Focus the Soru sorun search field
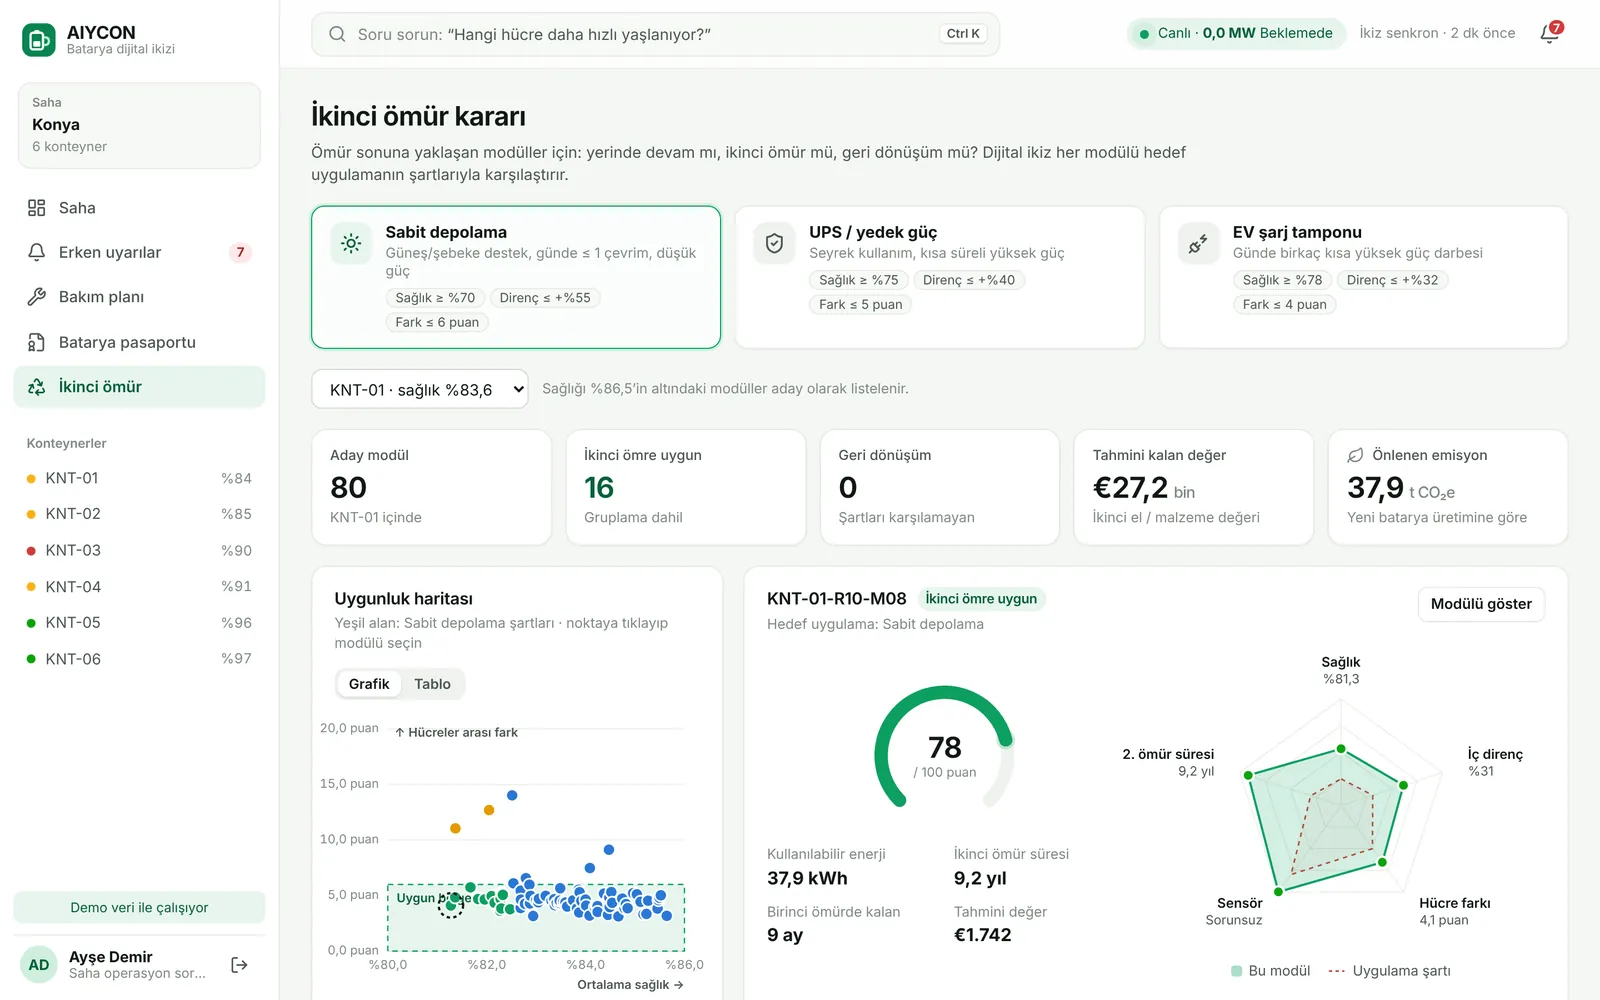 (655, 34)
